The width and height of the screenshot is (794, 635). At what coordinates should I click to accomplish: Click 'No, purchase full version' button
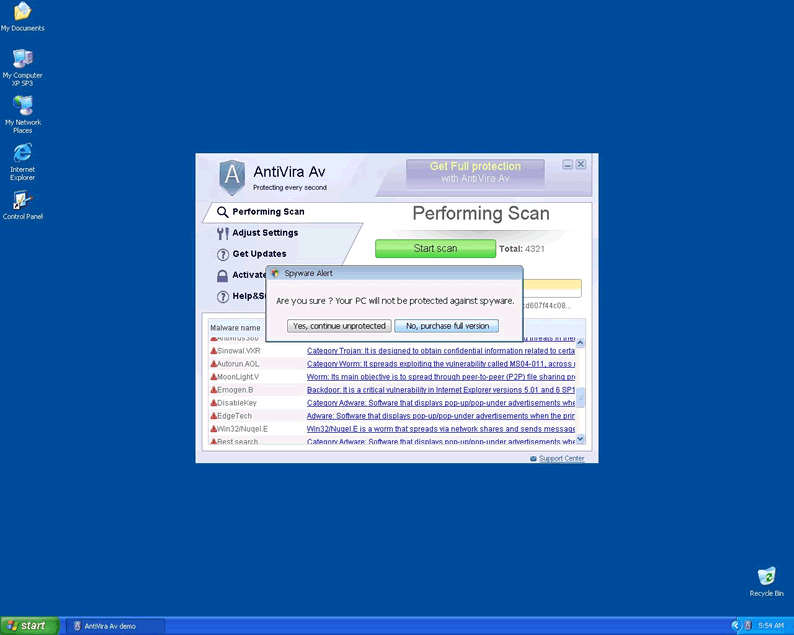point(447,326)
